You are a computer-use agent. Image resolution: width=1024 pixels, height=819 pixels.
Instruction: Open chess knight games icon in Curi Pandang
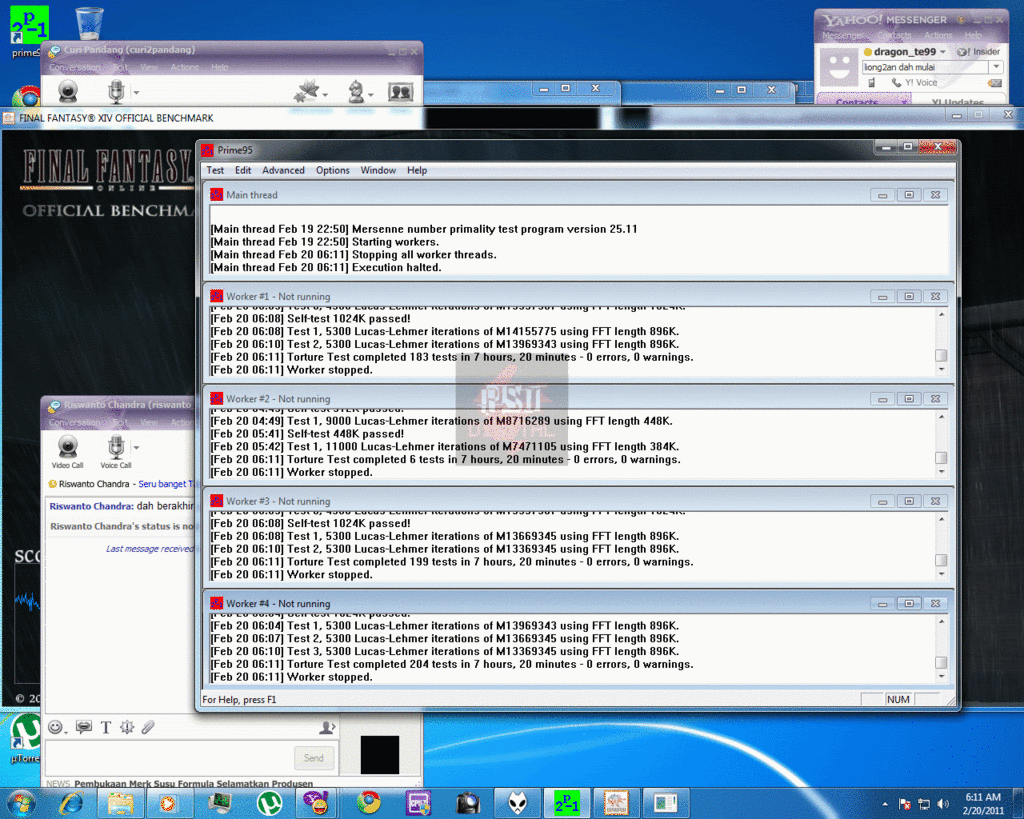pos(356,91)
